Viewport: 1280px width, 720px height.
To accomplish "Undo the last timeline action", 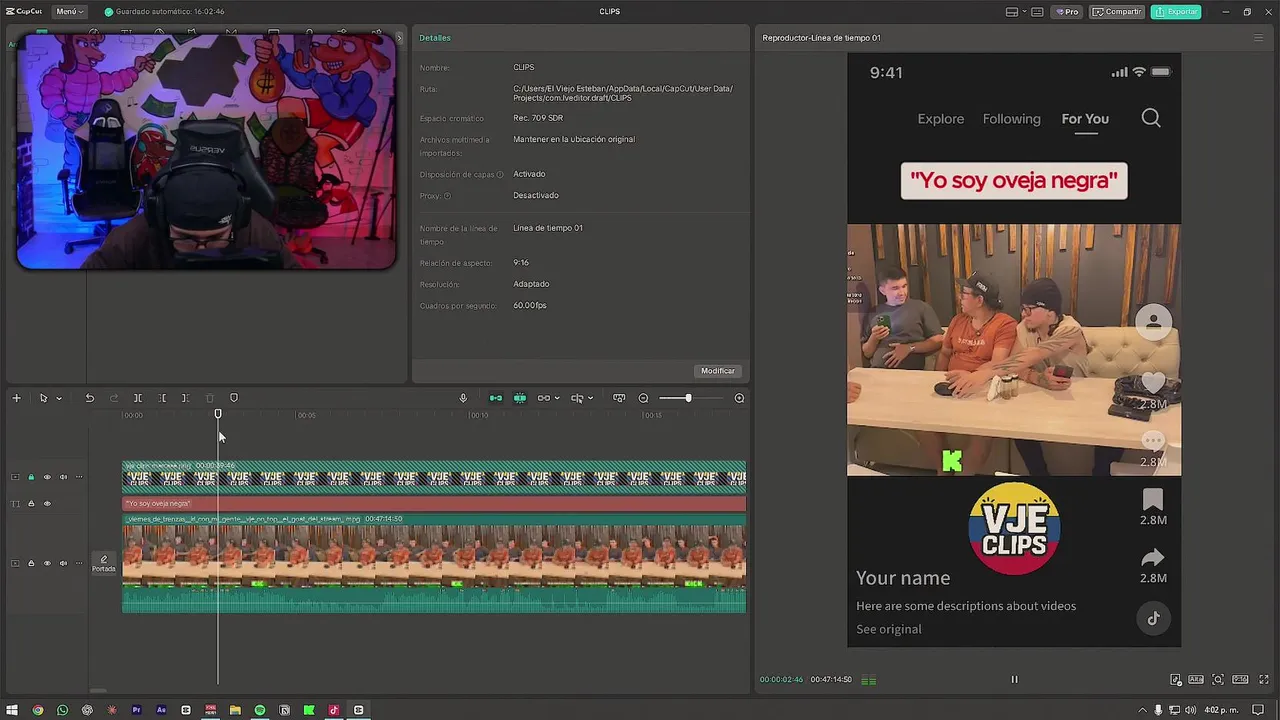I will click(89, 398).
